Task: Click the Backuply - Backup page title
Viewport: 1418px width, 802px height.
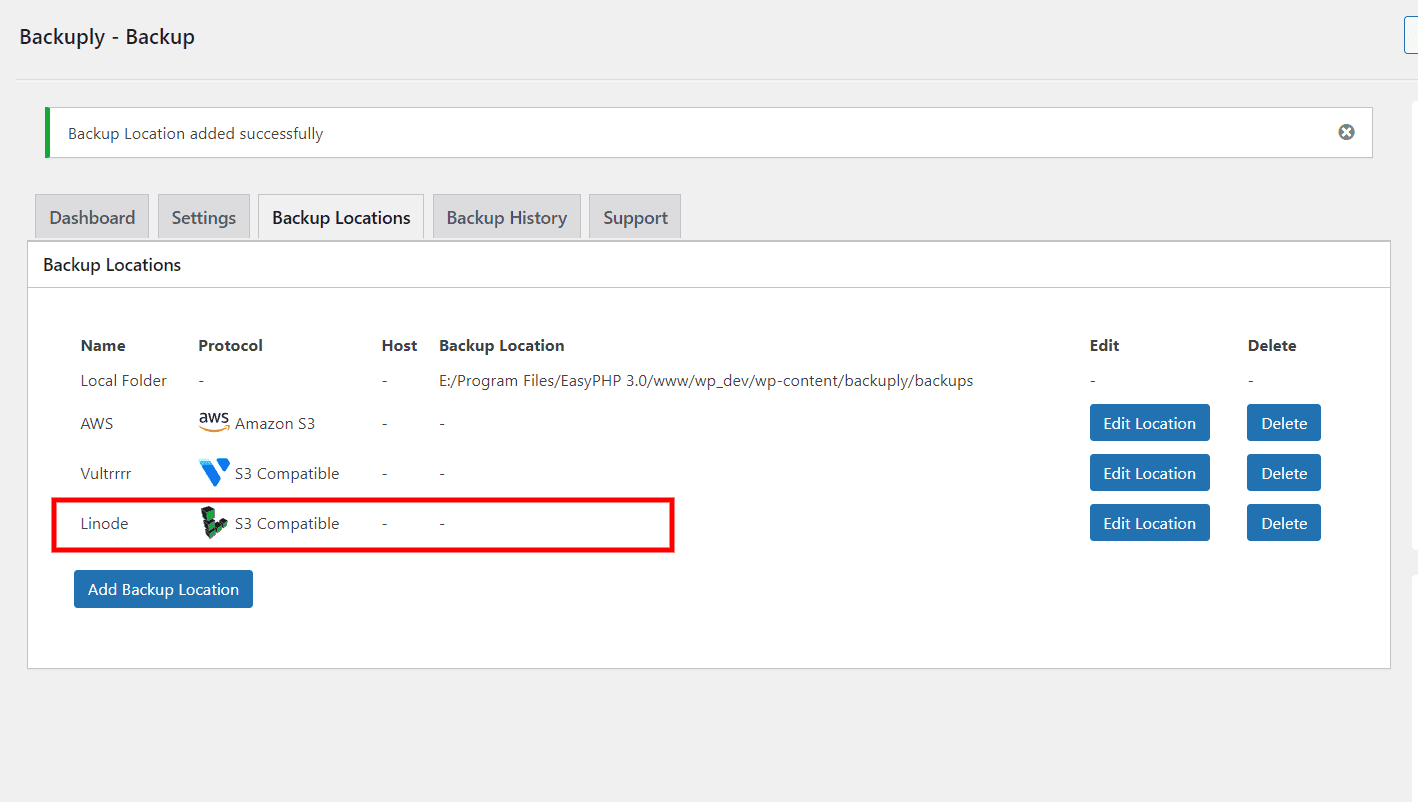Action: click(x=106, y=36)
